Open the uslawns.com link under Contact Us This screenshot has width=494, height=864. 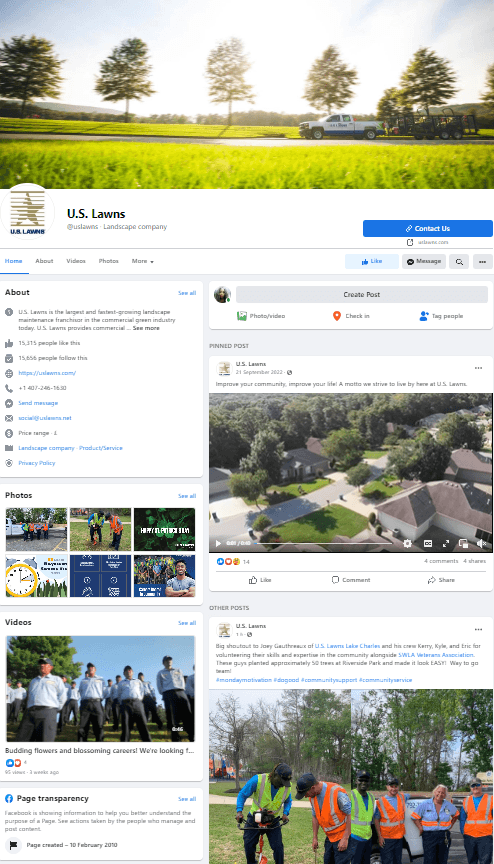pos(433,242)
